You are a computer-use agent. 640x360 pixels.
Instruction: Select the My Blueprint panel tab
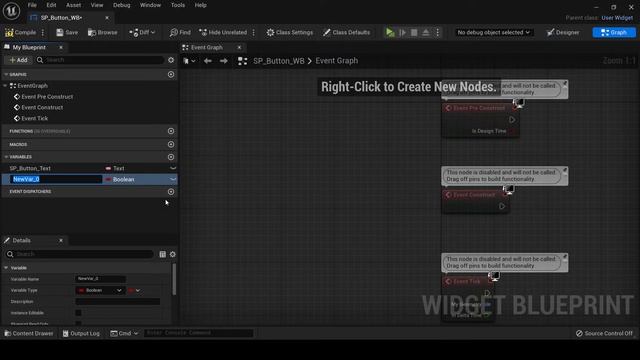(29, 47)
